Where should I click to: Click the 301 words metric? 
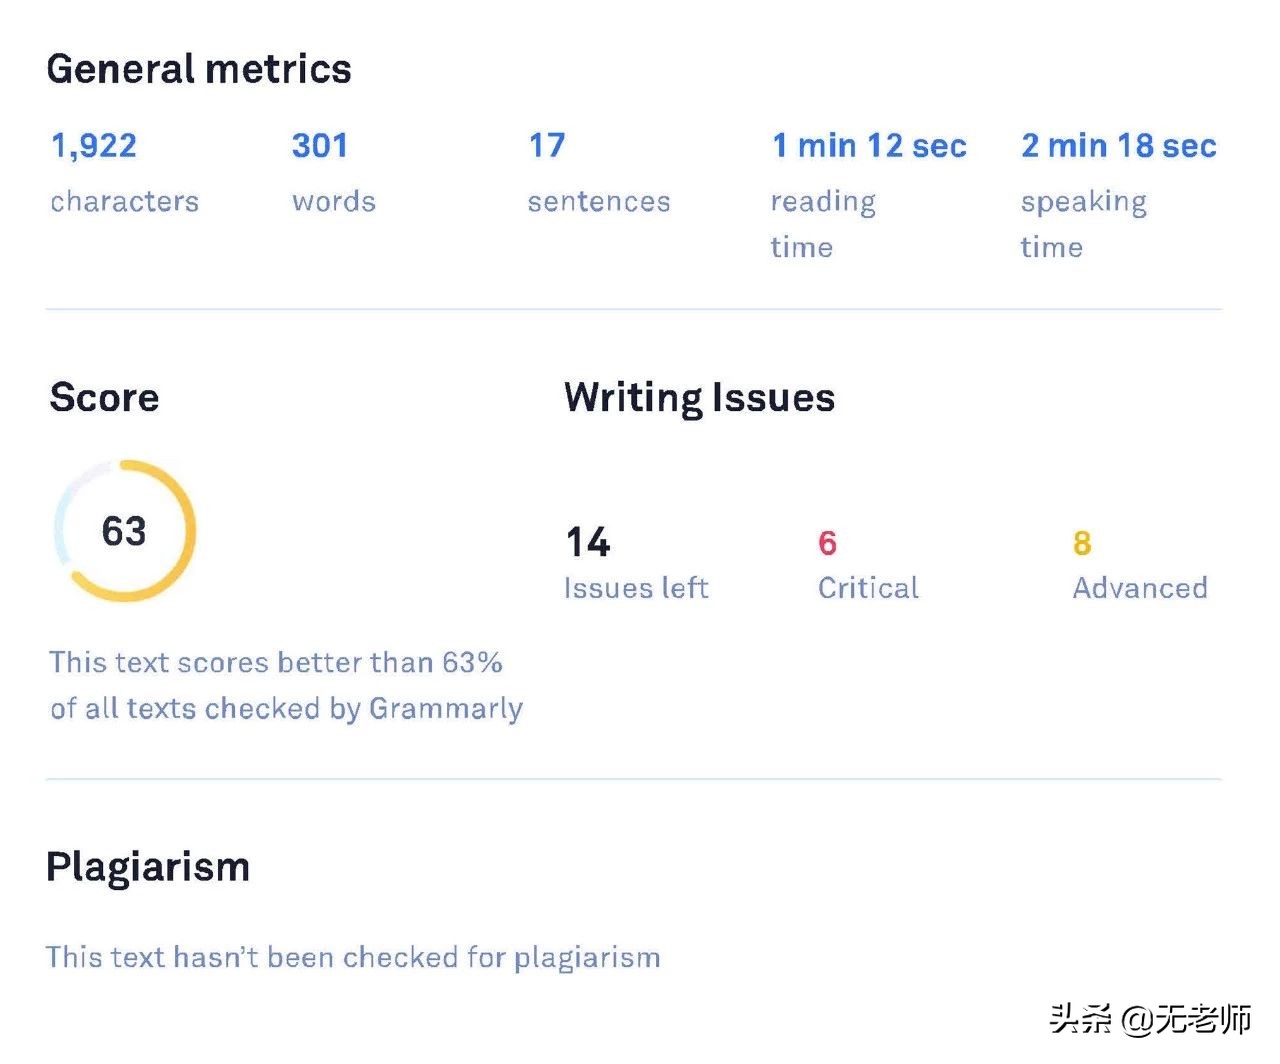pos(320,146)
